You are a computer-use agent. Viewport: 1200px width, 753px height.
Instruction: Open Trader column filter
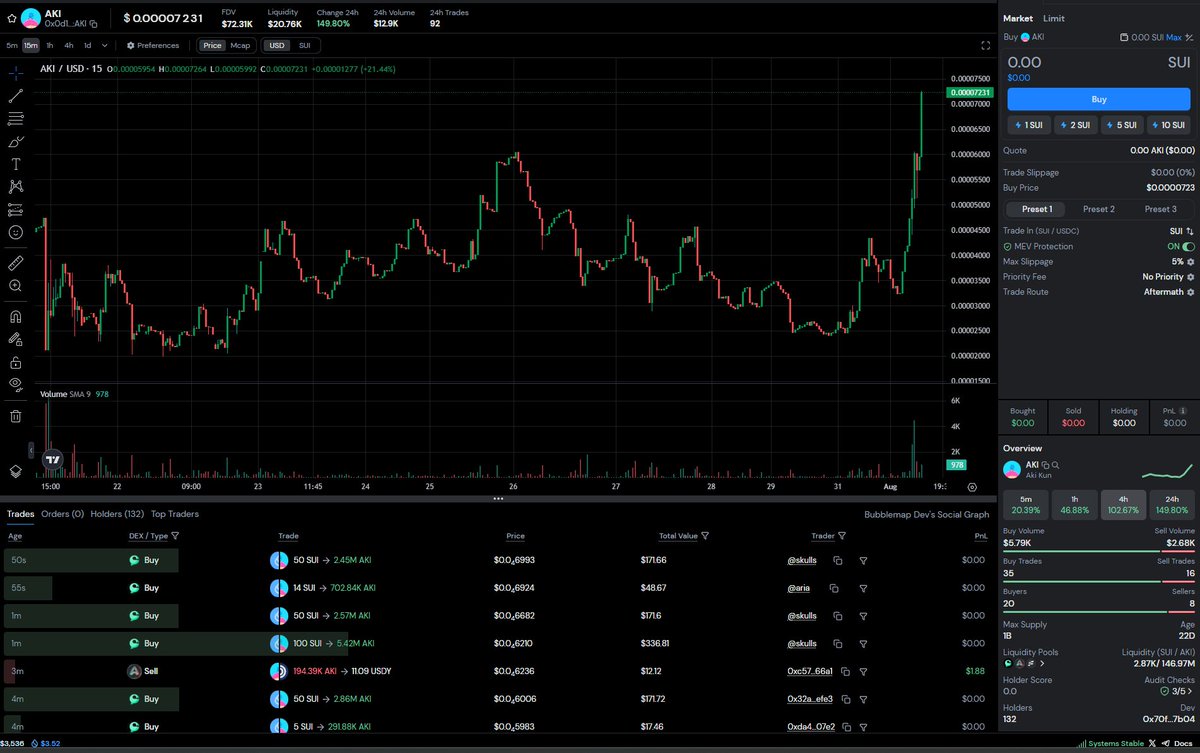coord(842,536)
